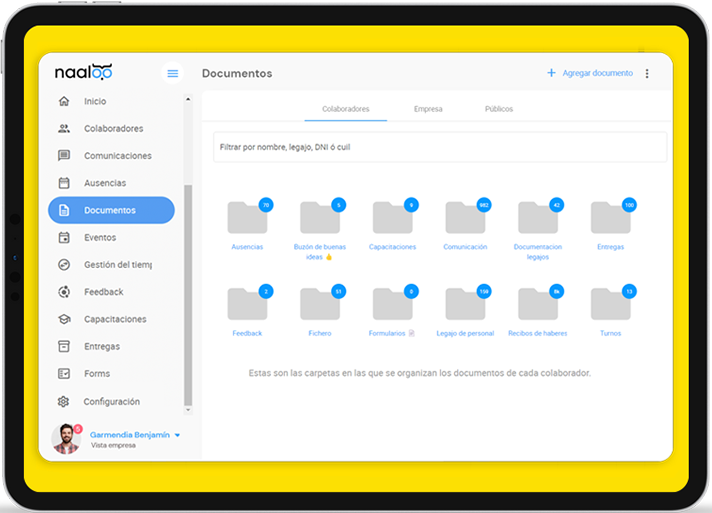Open the Inicio home icon

click(64, 101)
